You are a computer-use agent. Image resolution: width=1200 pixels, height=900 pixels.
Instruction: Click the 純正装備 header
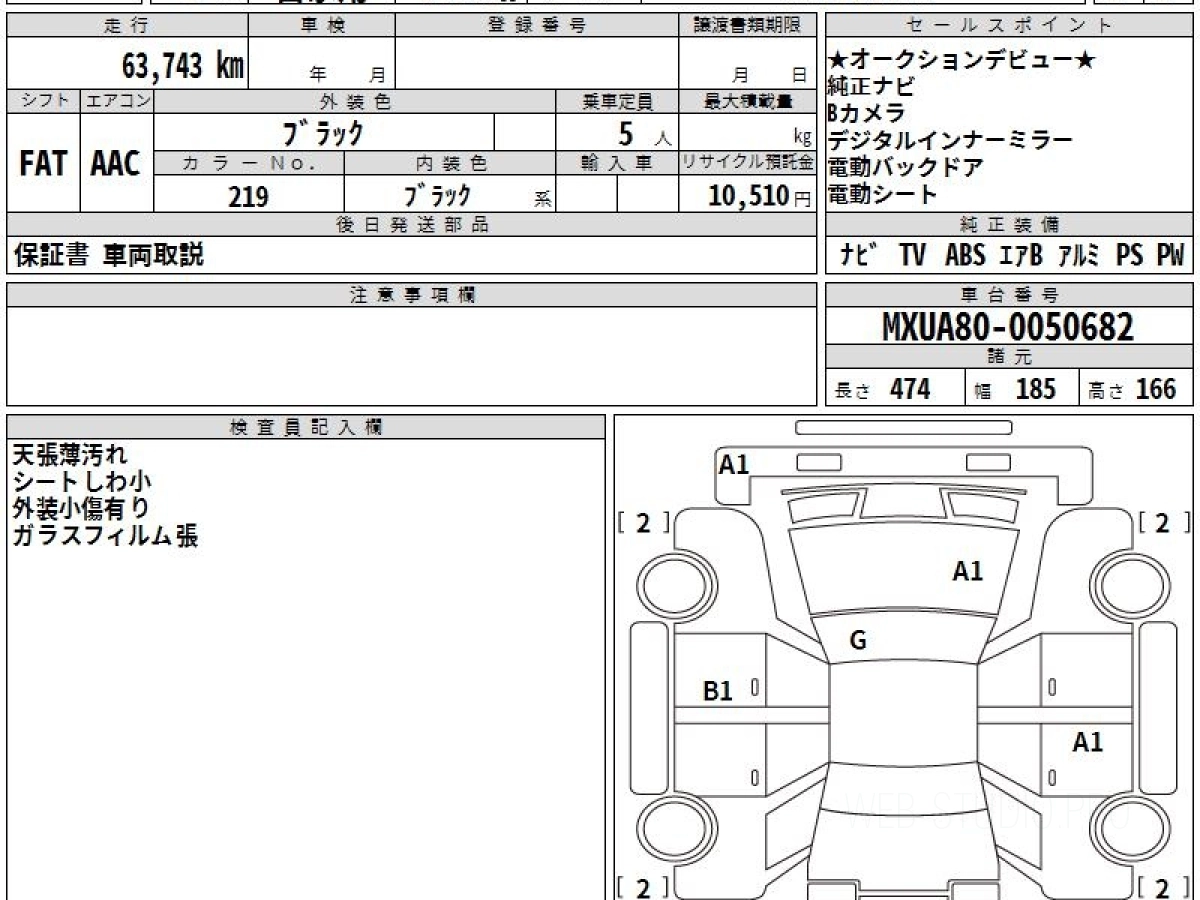click(x=1009, y=224)
